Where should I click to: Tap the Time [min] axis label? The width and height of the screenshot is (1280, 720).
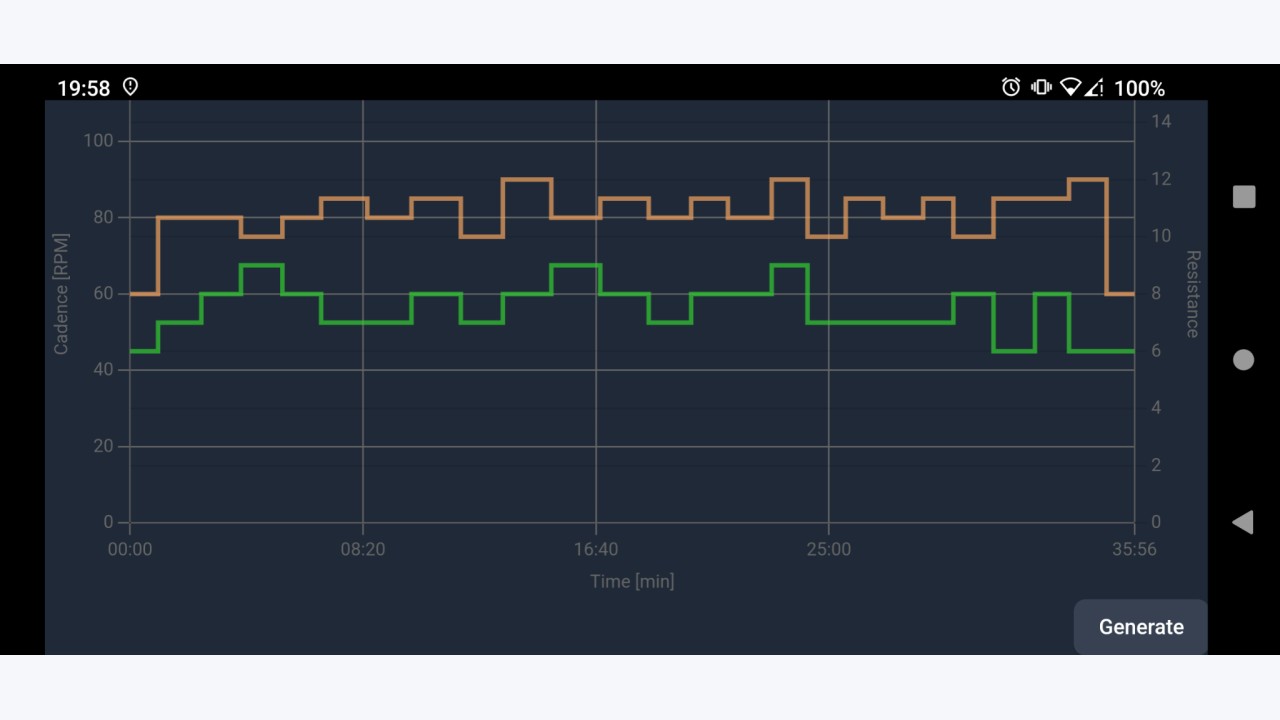pyautogui.click(x=632, y=581)
